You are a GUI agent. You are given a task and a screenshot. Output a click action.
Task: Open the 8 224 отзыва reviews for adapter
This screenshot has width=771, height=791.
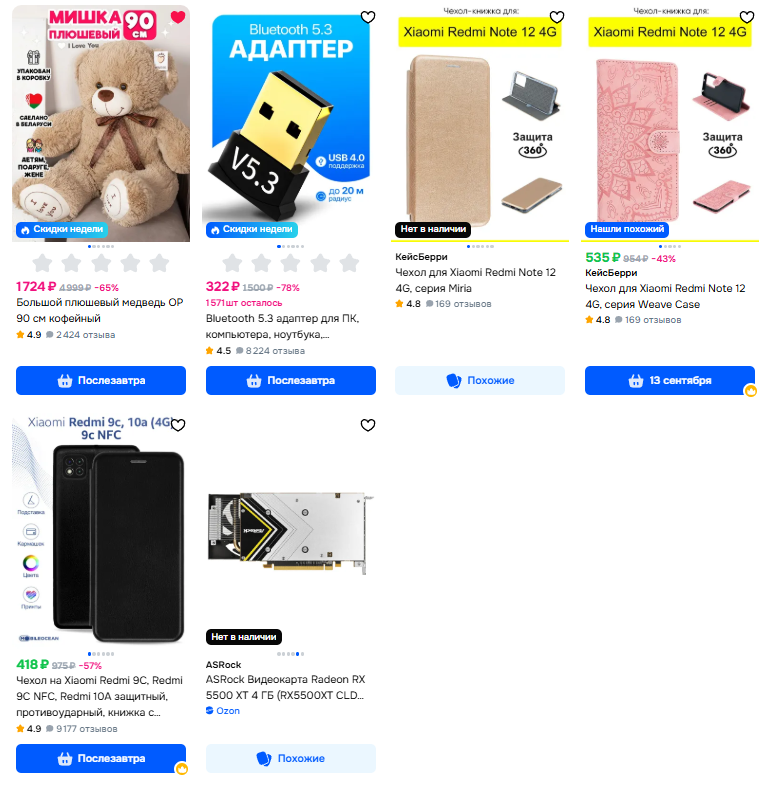point(275,351)
